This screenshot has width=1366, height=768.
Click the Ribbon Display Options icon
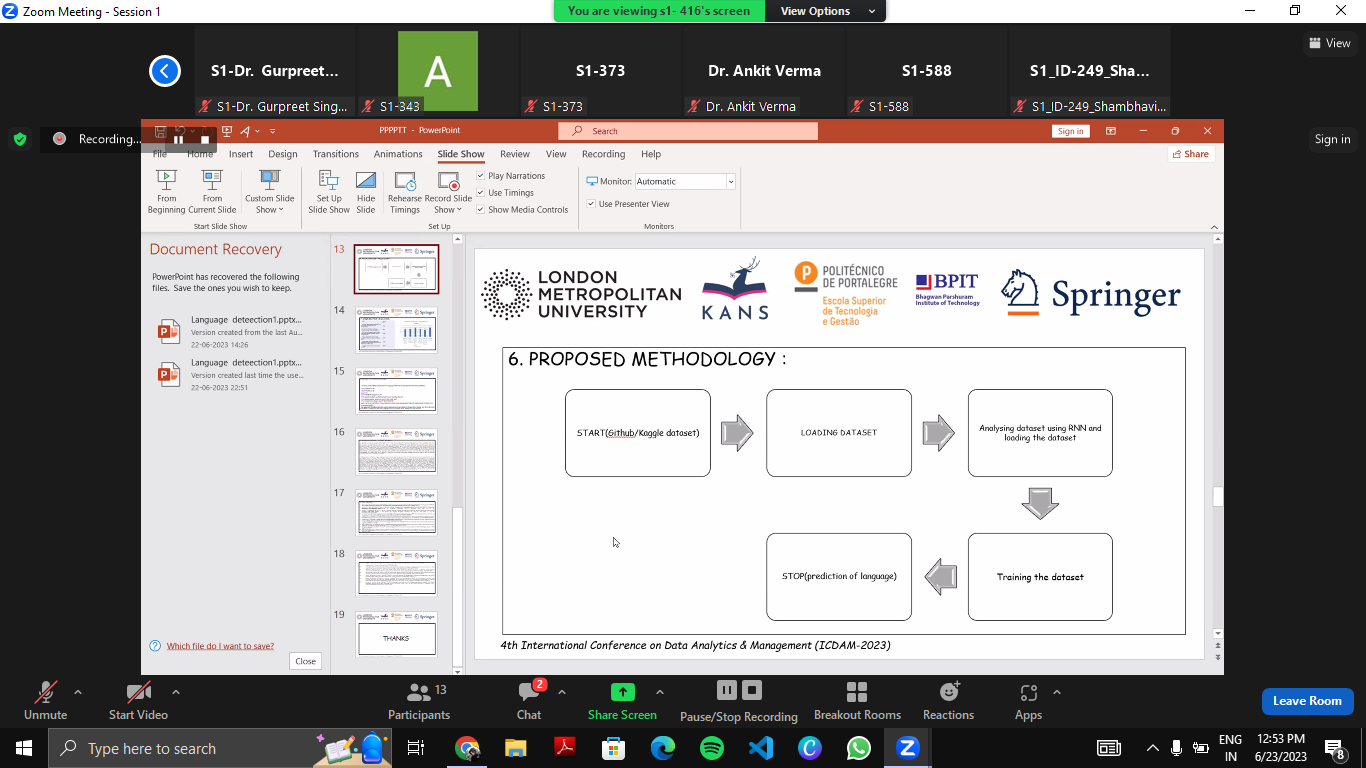point(1110,131)
